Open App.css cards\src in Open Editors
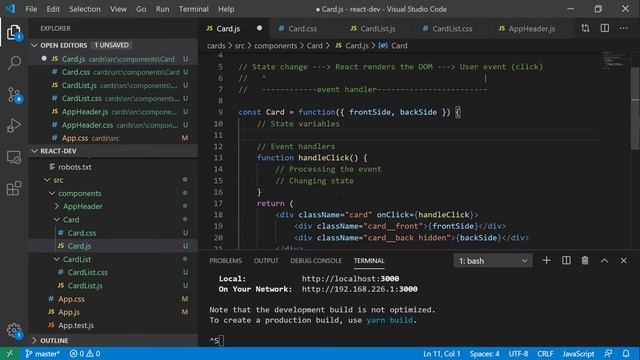The image size is (640, 360). [113, 138]
